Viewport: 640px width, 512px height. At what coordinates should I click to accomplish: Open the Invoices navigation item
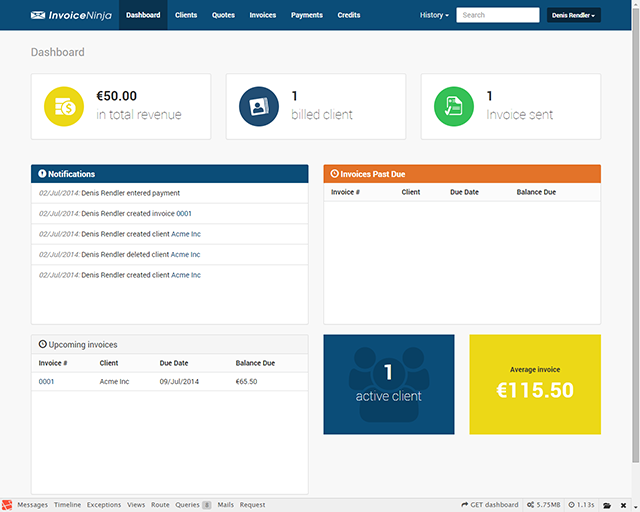pyautogui.click(x=263, y=16)
